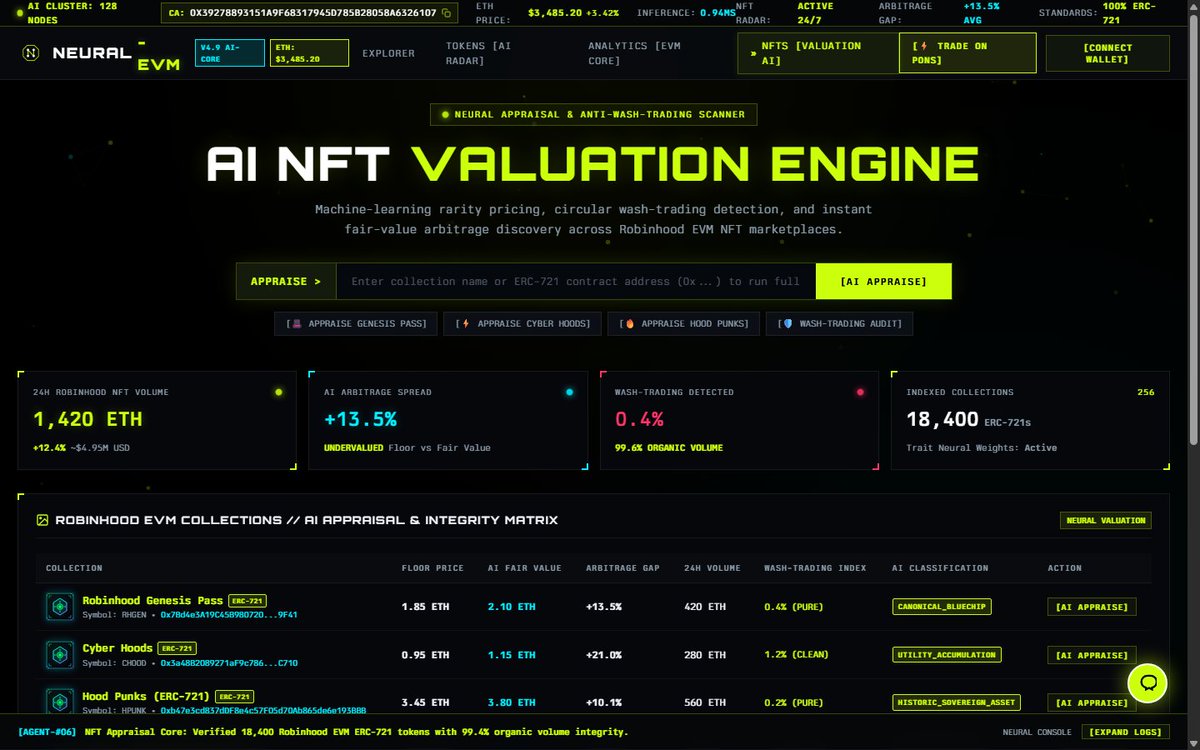This screenshot has width=1200, height=750.
Task: Click the AI Fair Value column header
Action: point(524,568)
